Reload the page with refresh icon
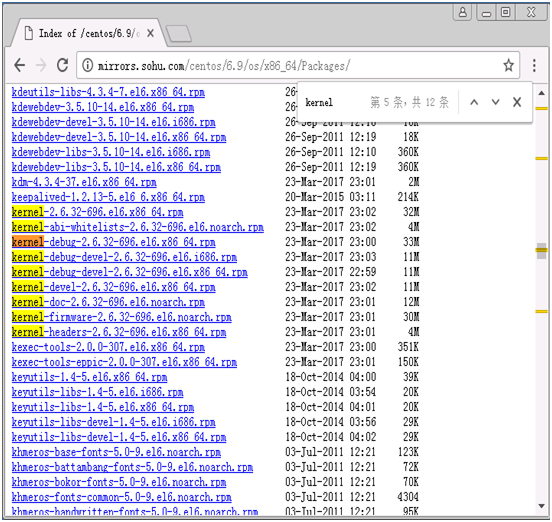552x522 pixels. click(63, 65)
